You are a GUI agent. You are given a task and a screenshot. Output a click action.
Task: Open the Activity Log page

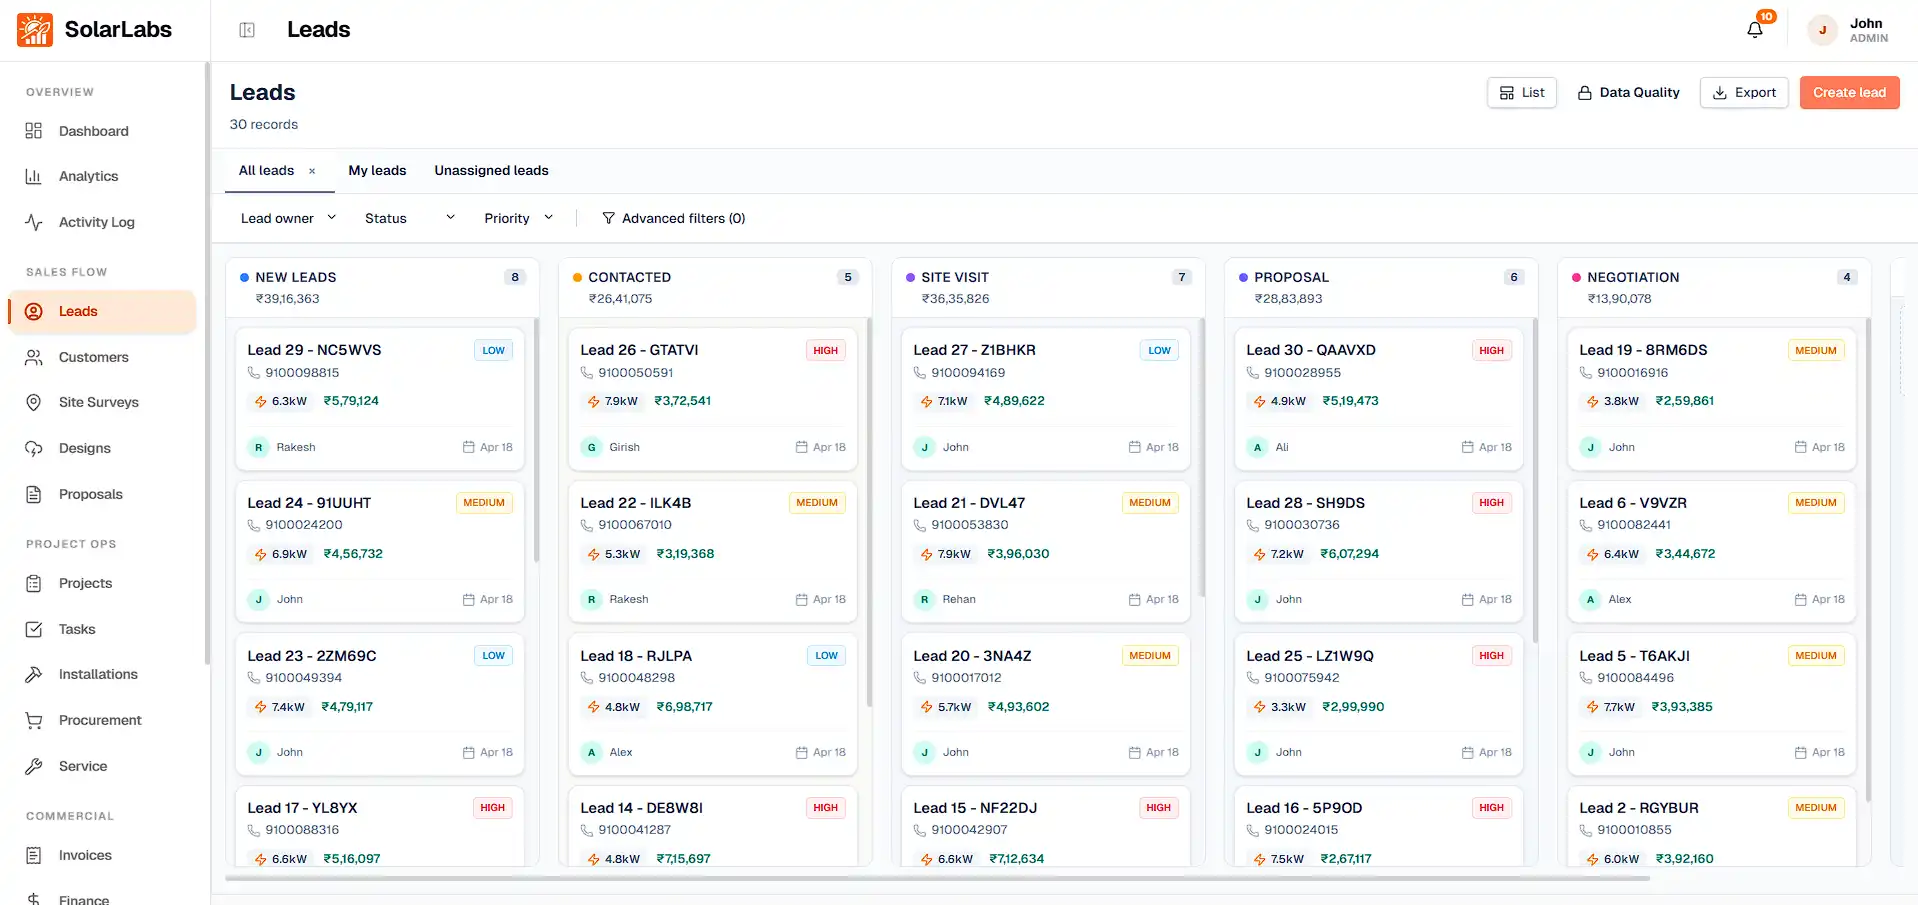pos(96,222)
